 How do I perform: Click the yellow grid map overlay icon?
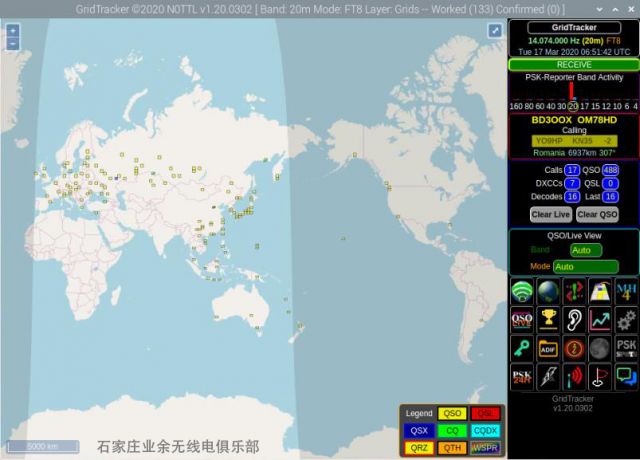(x=600, y=291)
